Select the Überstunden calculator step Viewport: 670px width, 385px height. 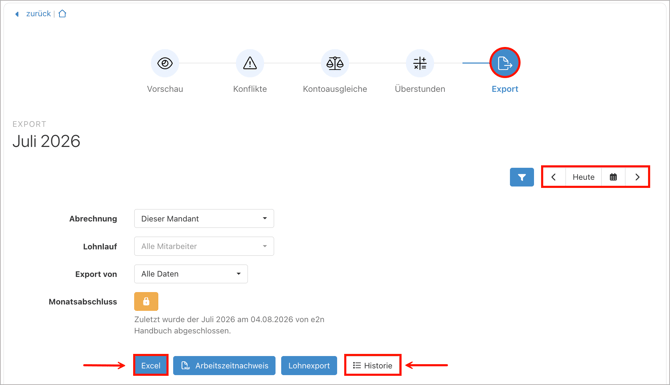420,63
